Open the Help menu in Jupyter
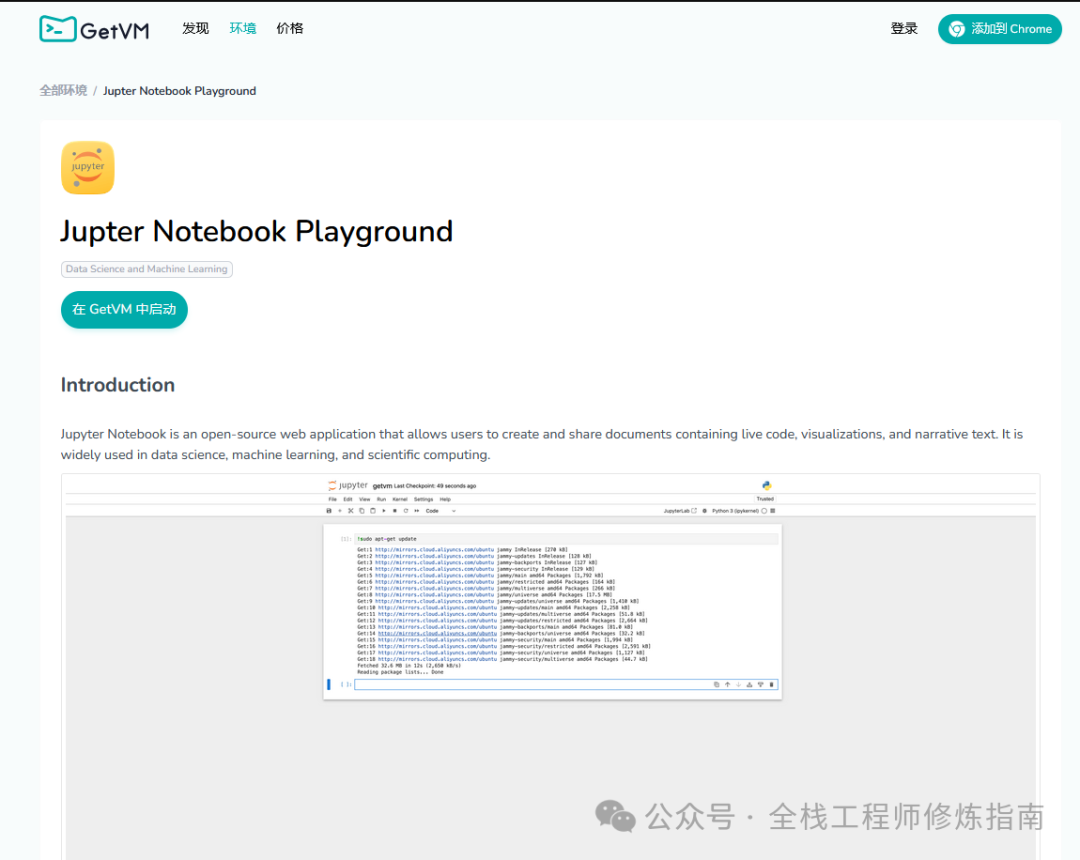1080x860 pixels. coord(445,499)
